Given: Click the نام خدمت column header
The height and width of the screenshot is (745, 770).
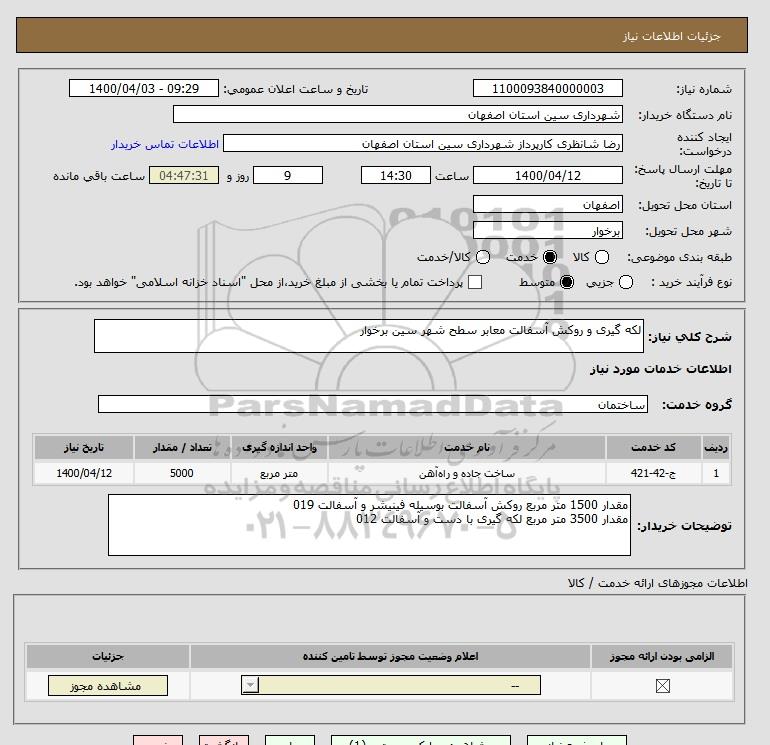Looking at the screenshot, I should pyautogui.click(x=467, y=447).
